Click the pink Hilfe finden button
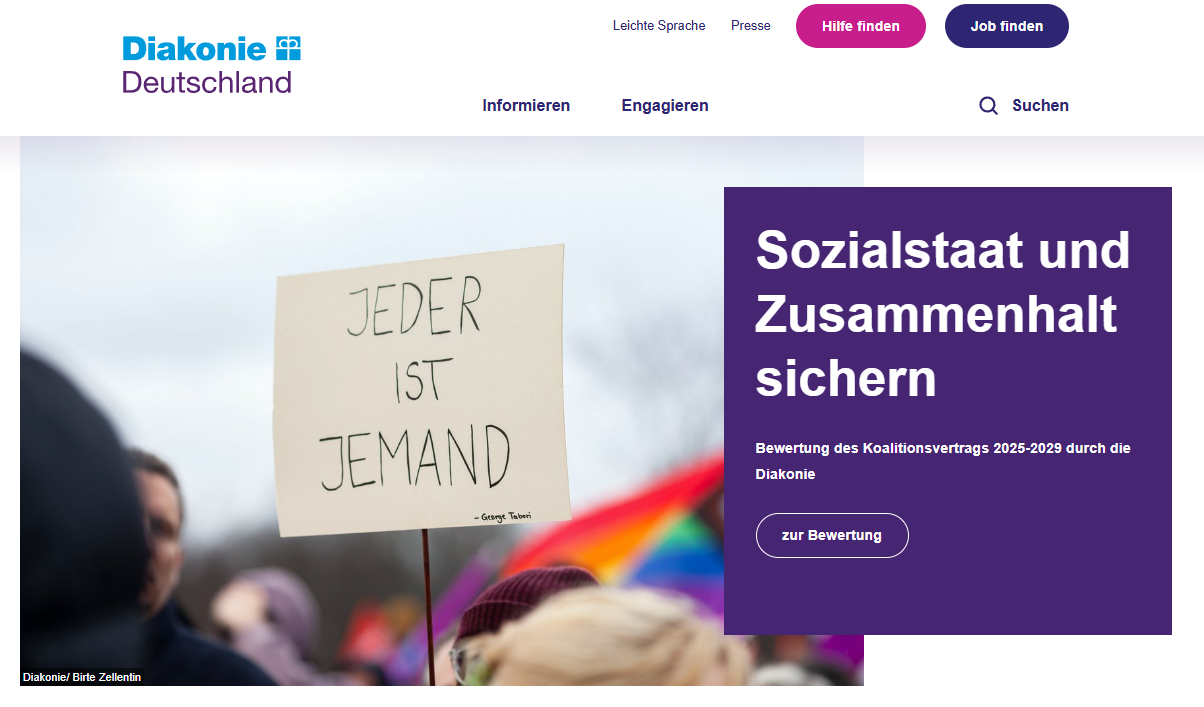The height and width of the screenshot is (707, 1204). click(x=861, y=26)
